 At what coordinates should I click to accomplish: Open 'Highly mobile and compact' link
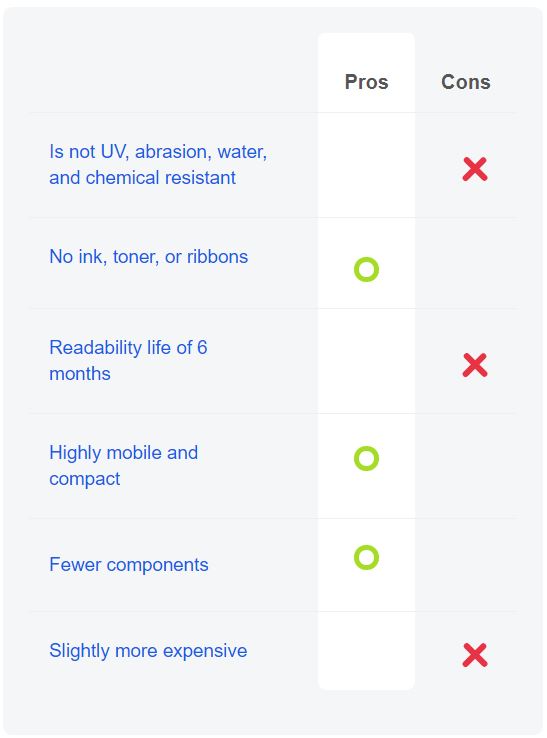[123, 465]
